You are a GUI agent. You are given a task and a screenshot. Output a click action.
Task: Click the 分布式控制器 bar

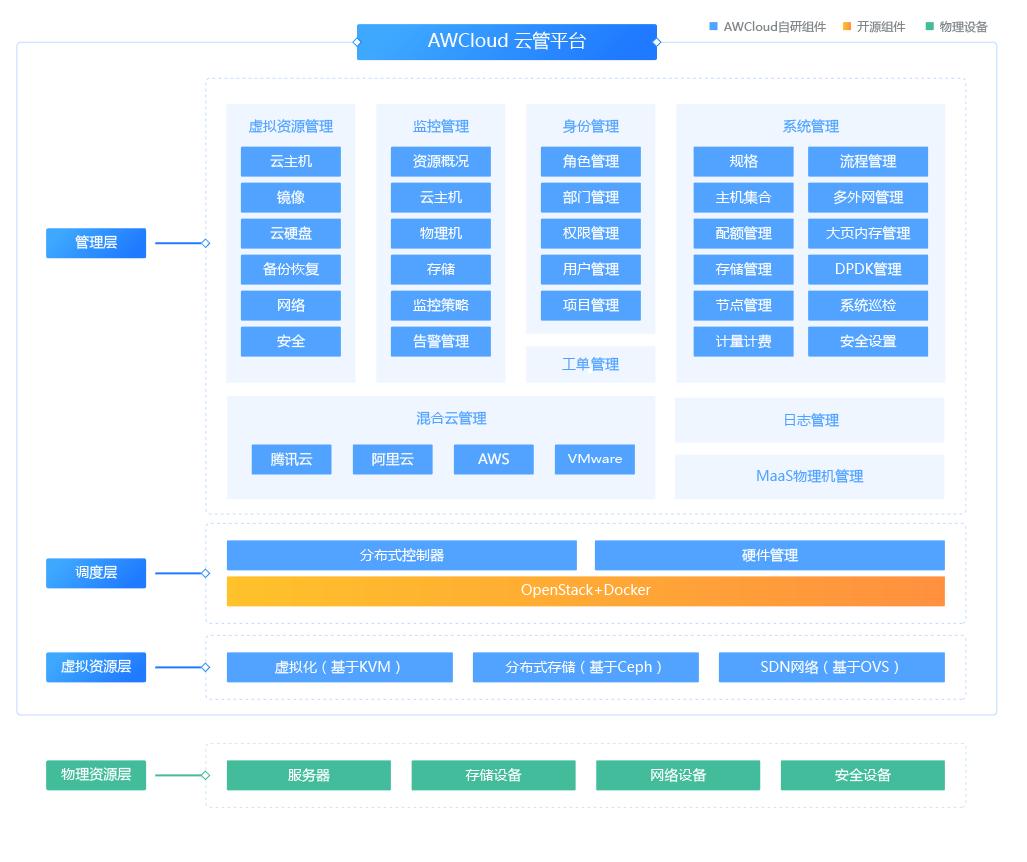tap(402, 555)
